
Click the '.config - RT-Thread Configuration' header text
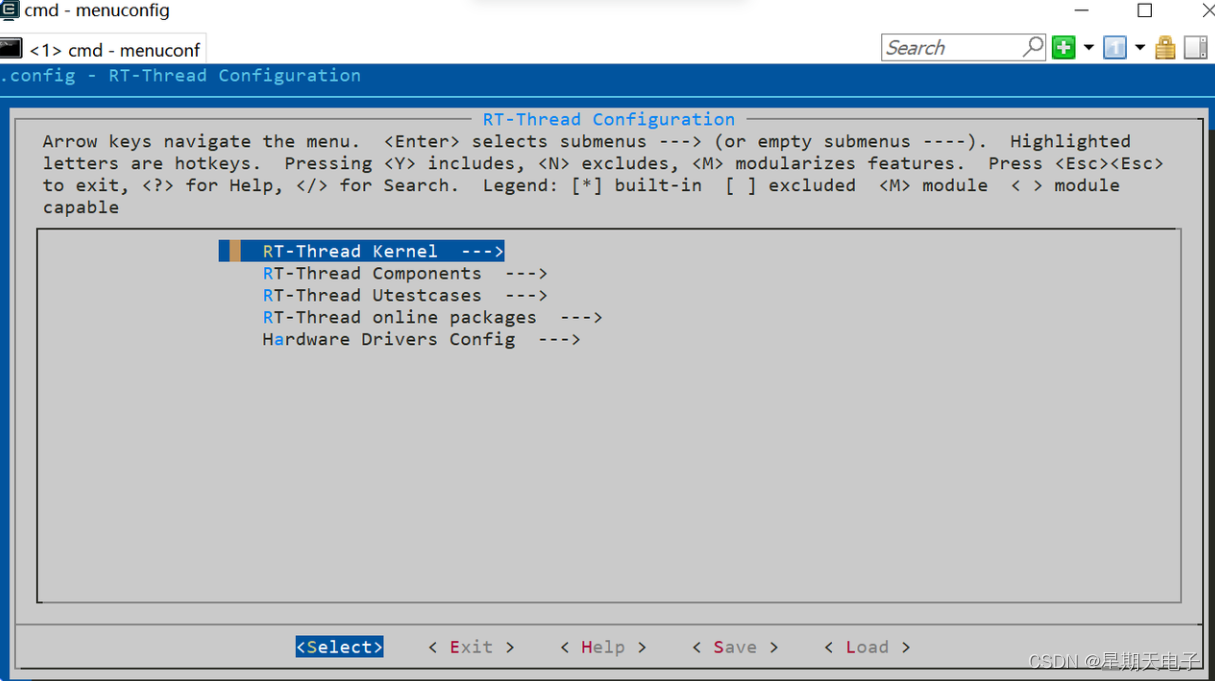pyautogui.click(x=181, y=76)
